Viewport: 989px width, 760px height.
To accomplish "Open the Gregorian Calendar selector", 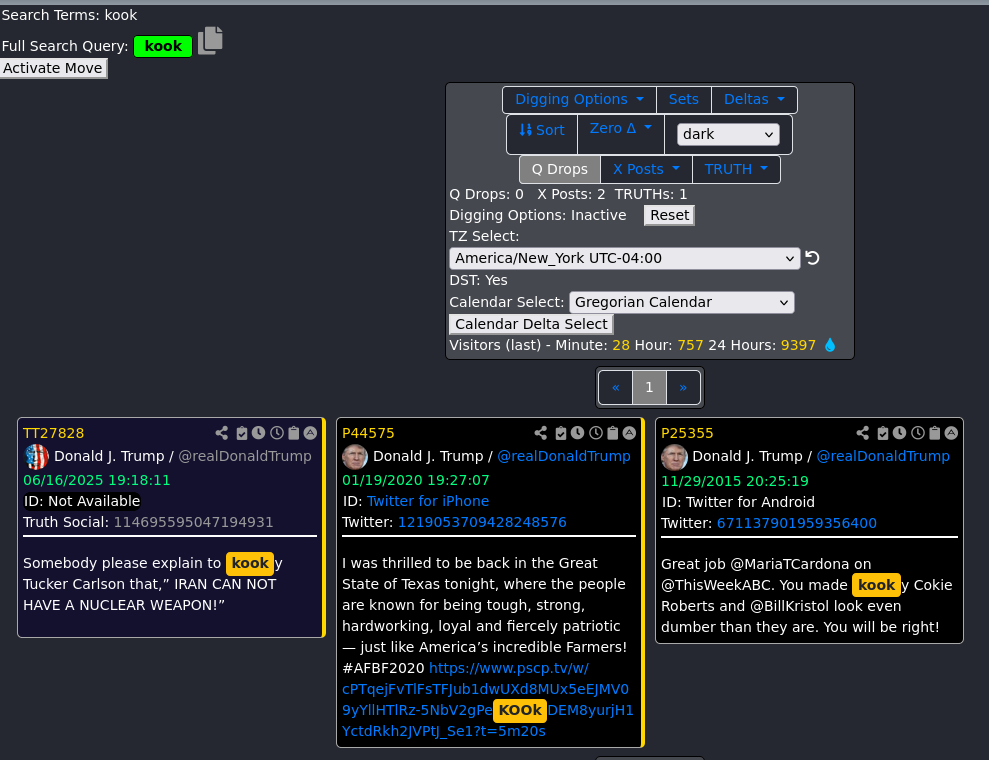I will point(681,302).
